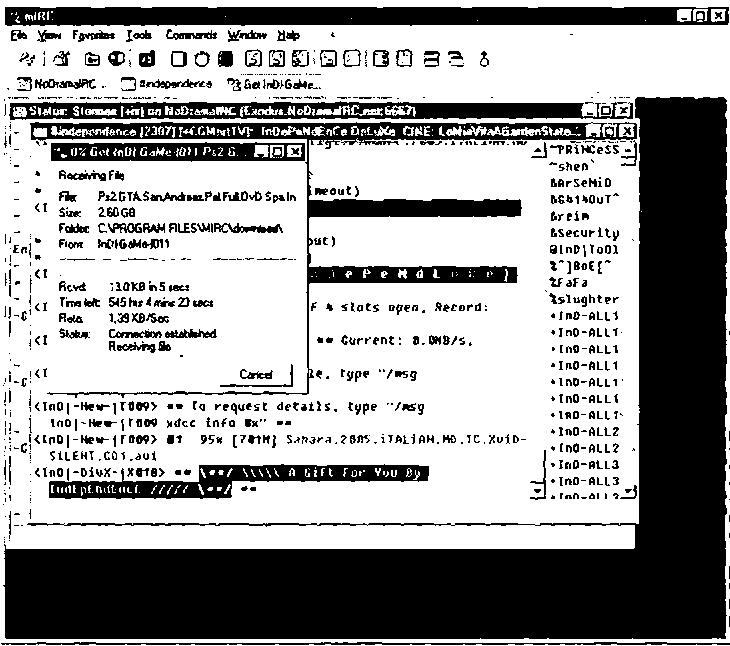Click the Cascade windows toolbar icon
Screen dimensions: 730x646
pos(456,59)
